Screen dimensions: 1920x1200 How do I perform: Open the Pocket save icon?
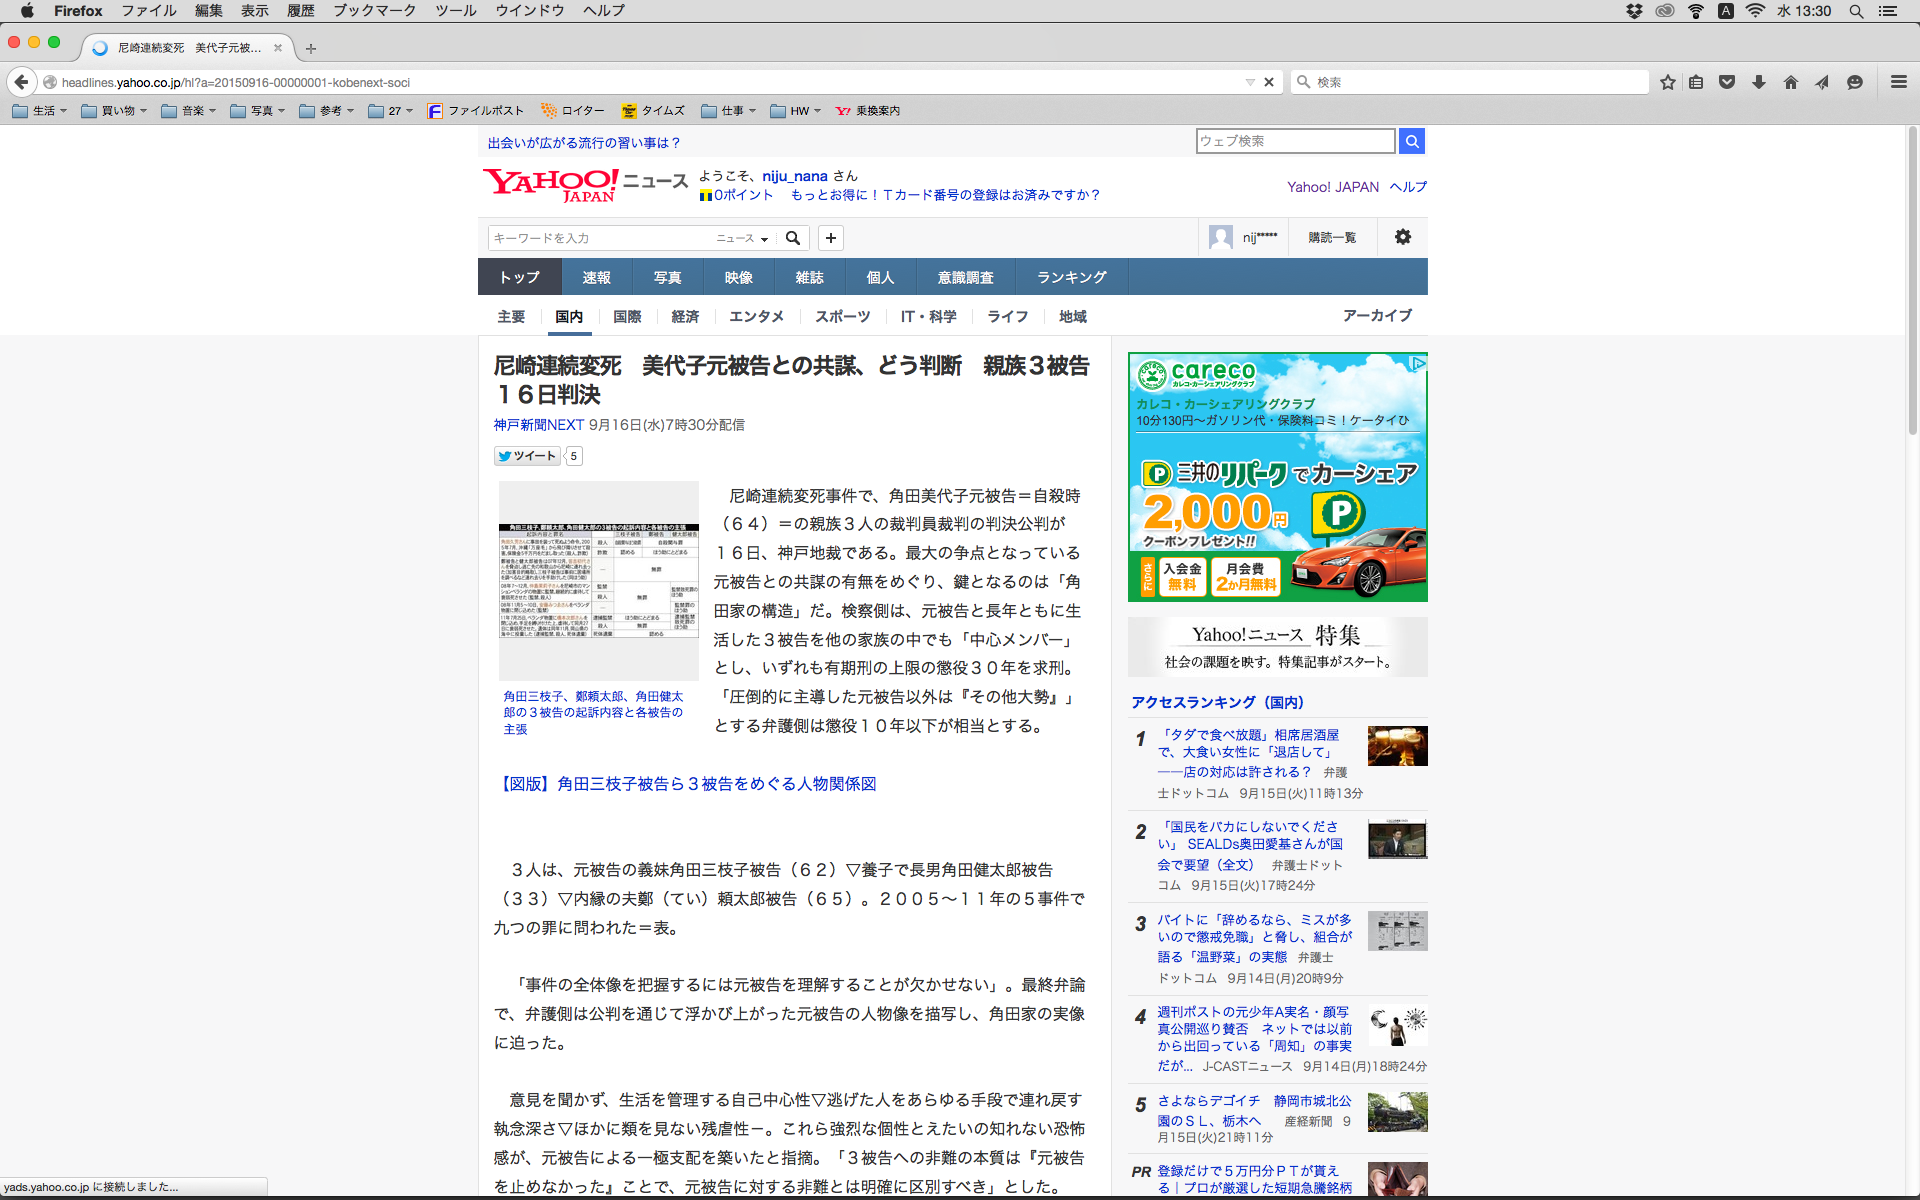(1727, 82)
